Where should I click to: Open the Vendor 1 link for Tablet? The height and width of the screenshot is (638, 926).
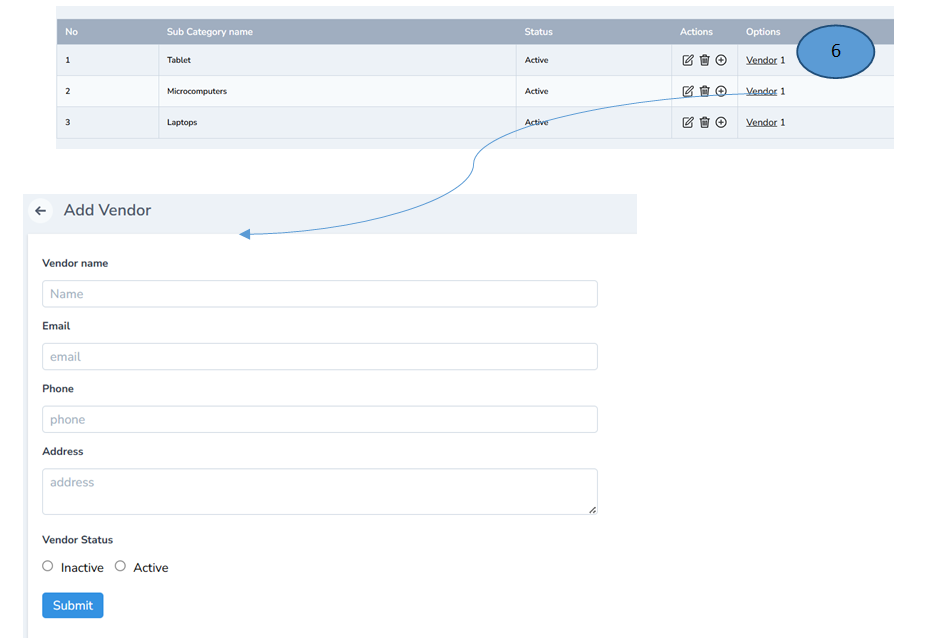[x=761, y=60]
